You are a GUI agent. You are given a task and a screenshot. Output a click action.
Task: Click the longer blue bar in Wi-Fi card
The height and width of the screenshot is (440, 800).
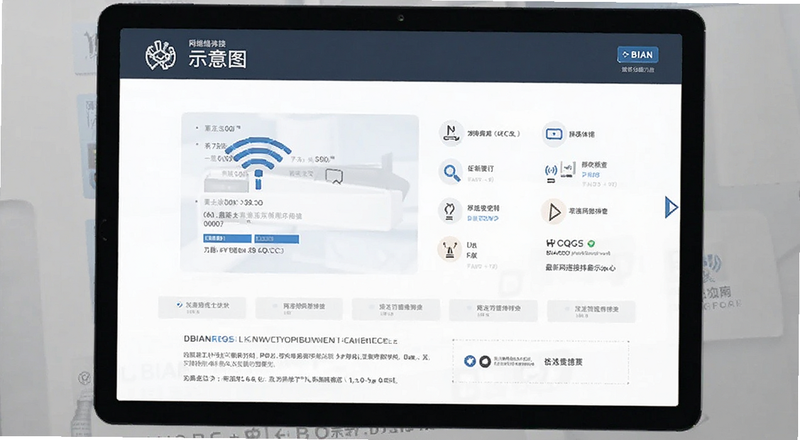[227, 238]
